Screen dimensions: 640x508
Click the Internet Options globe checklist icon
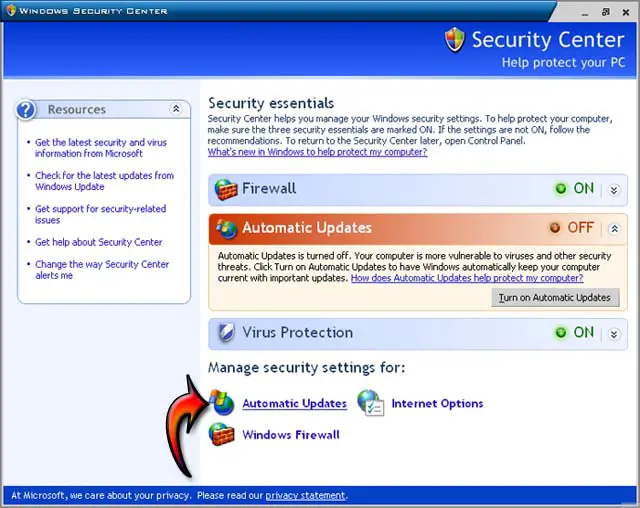click(371, 403)
